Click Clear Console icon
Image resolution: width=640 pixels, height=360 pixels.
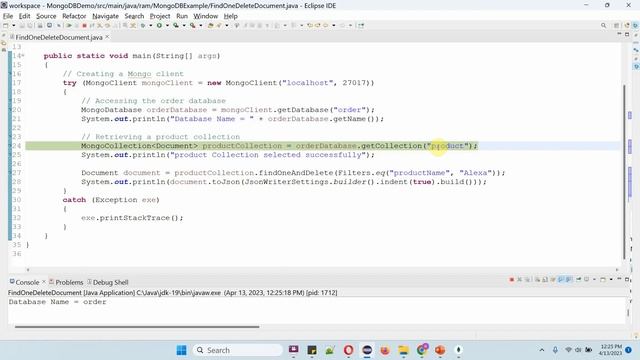pos(538,280)
